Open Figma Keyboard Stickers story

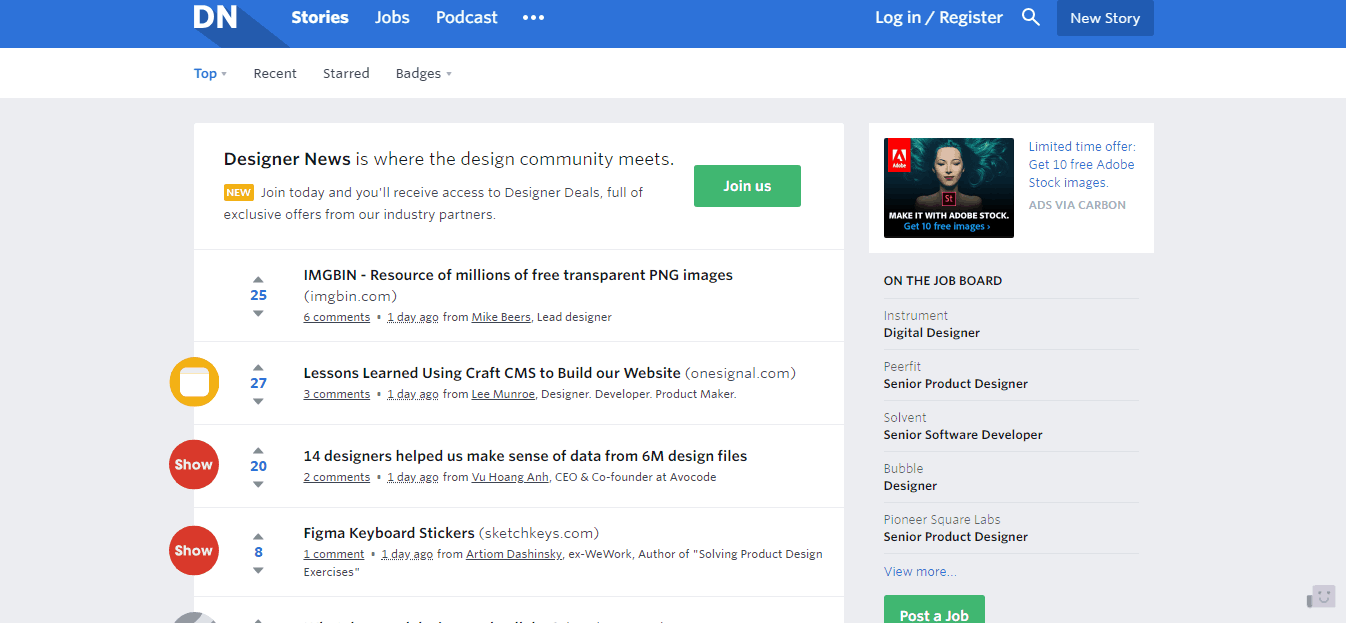[389, 533]
